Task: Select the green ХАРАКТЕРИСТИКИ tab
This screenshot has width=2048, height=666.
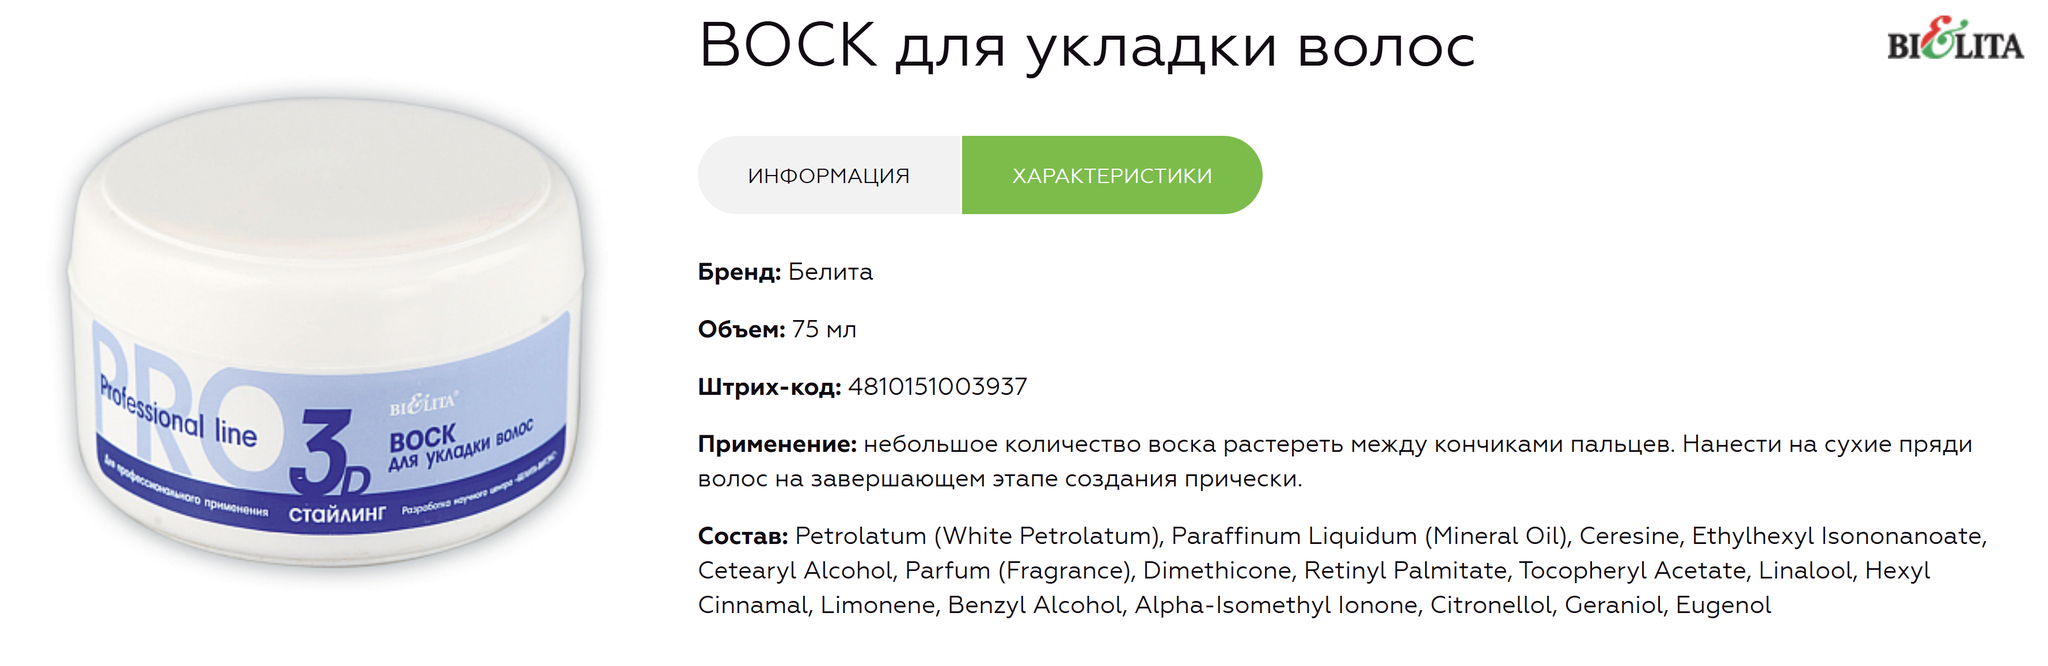Action: (1112, 175)
